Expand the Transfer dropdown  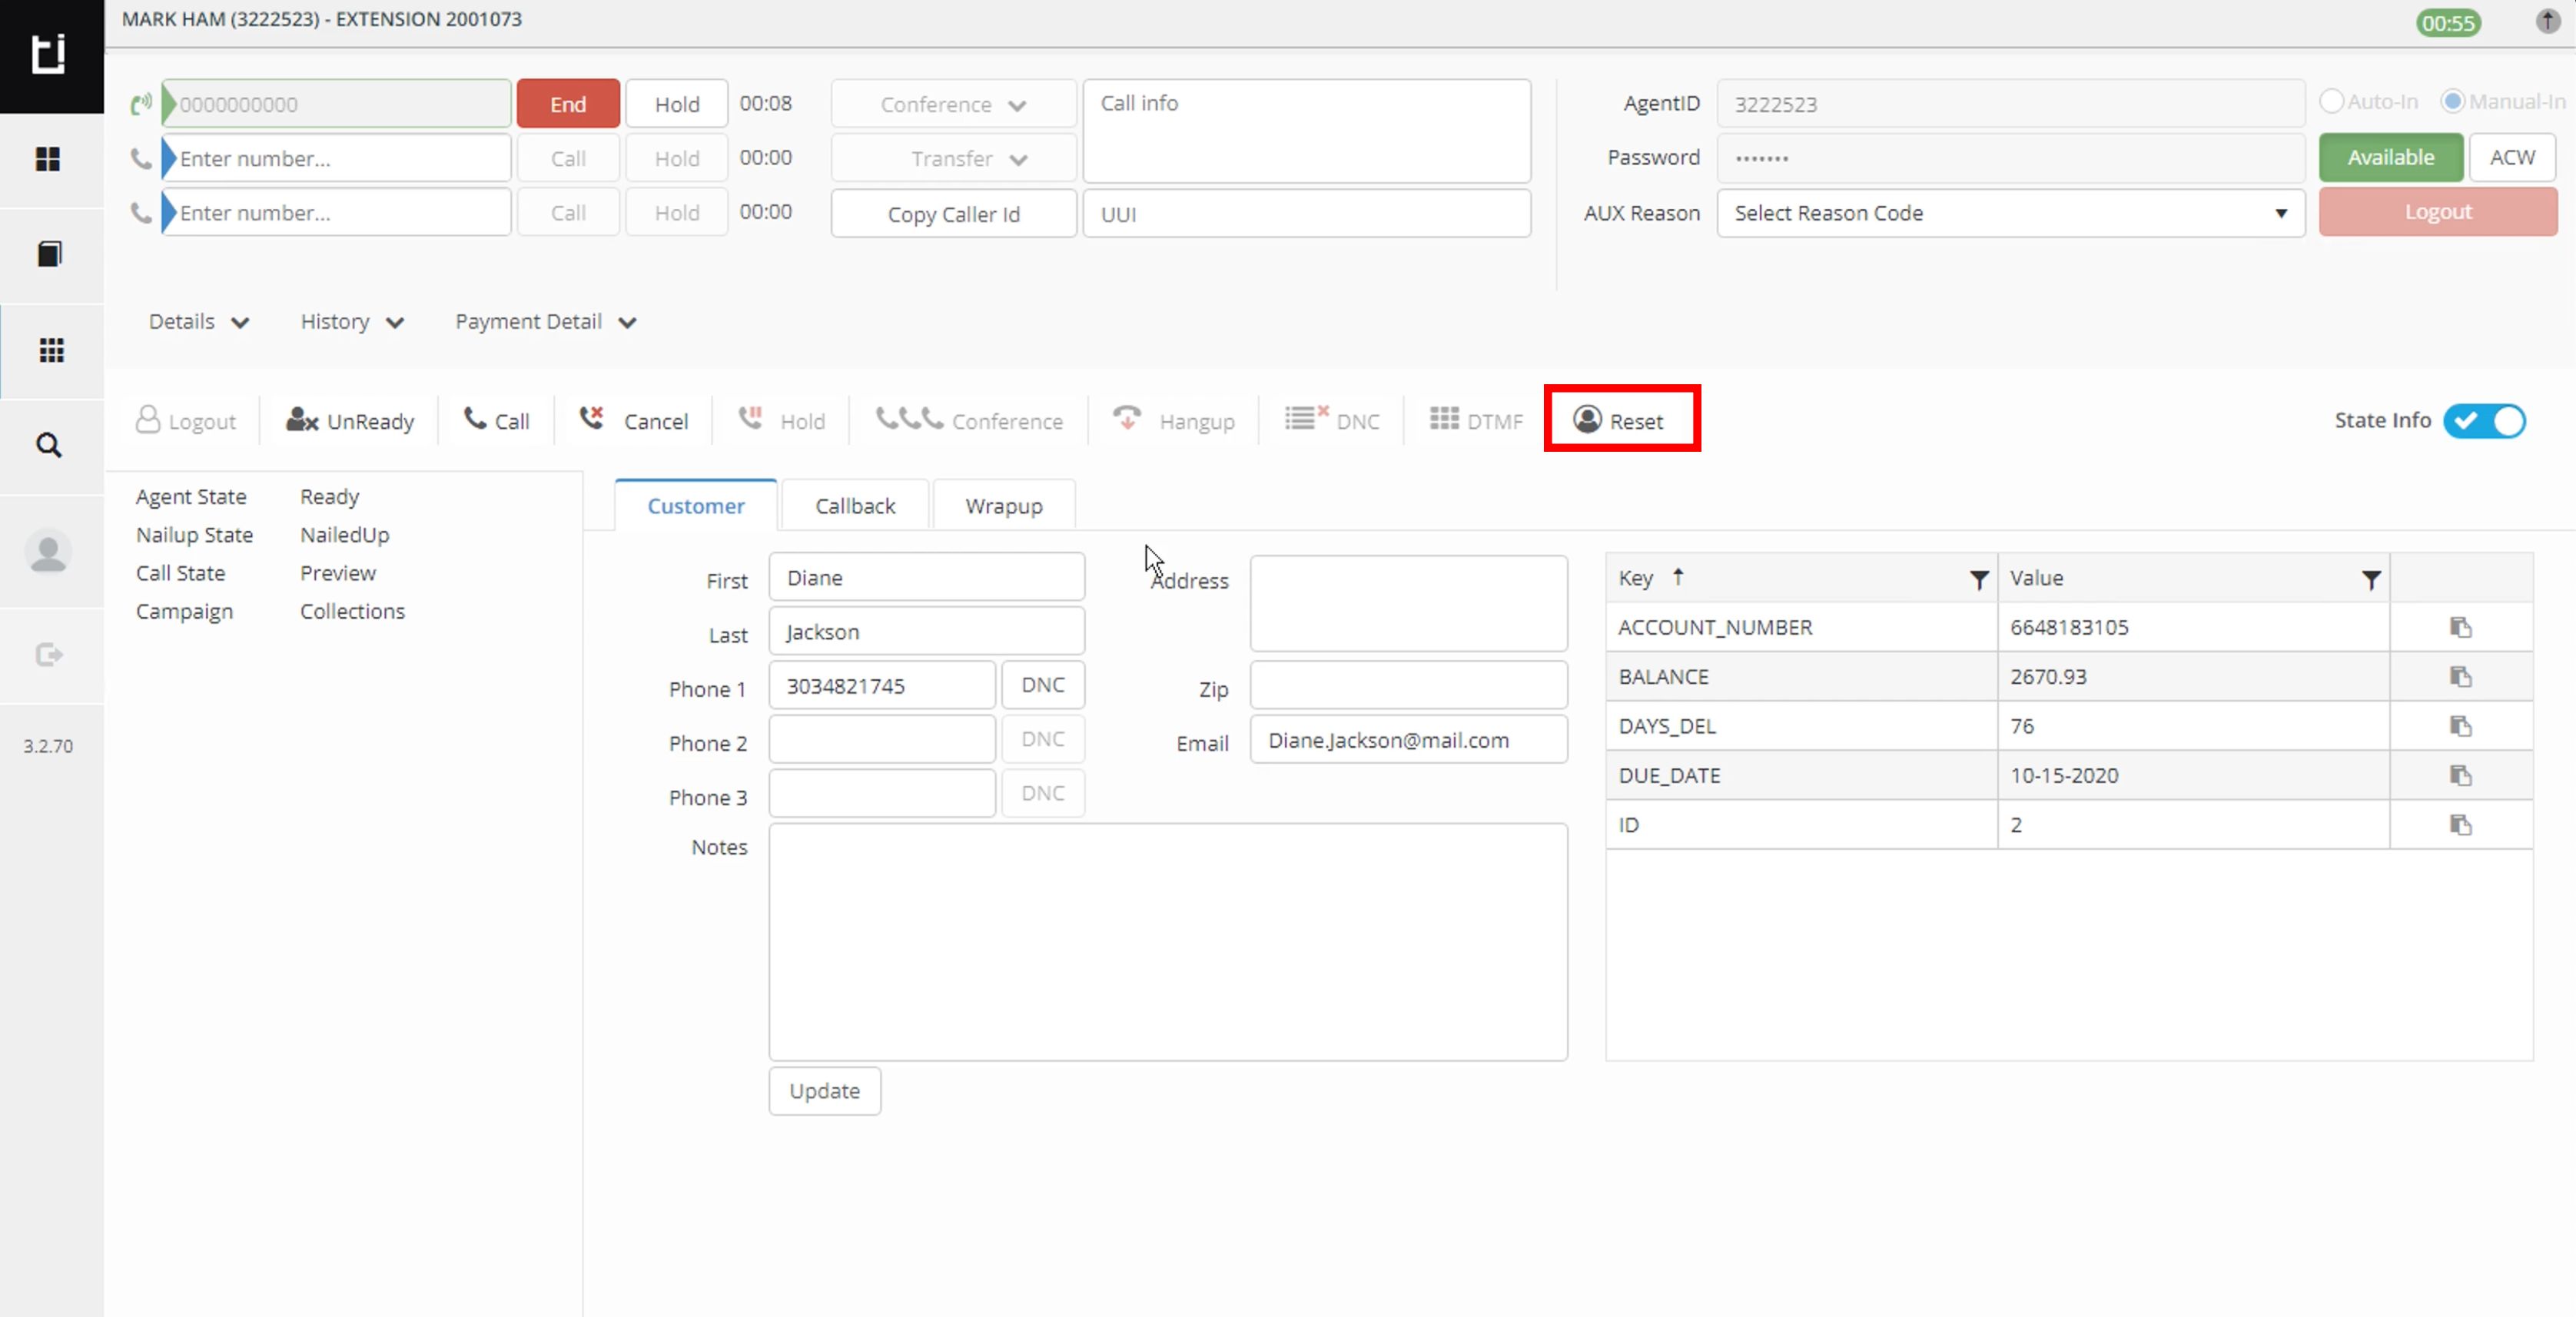953,158
